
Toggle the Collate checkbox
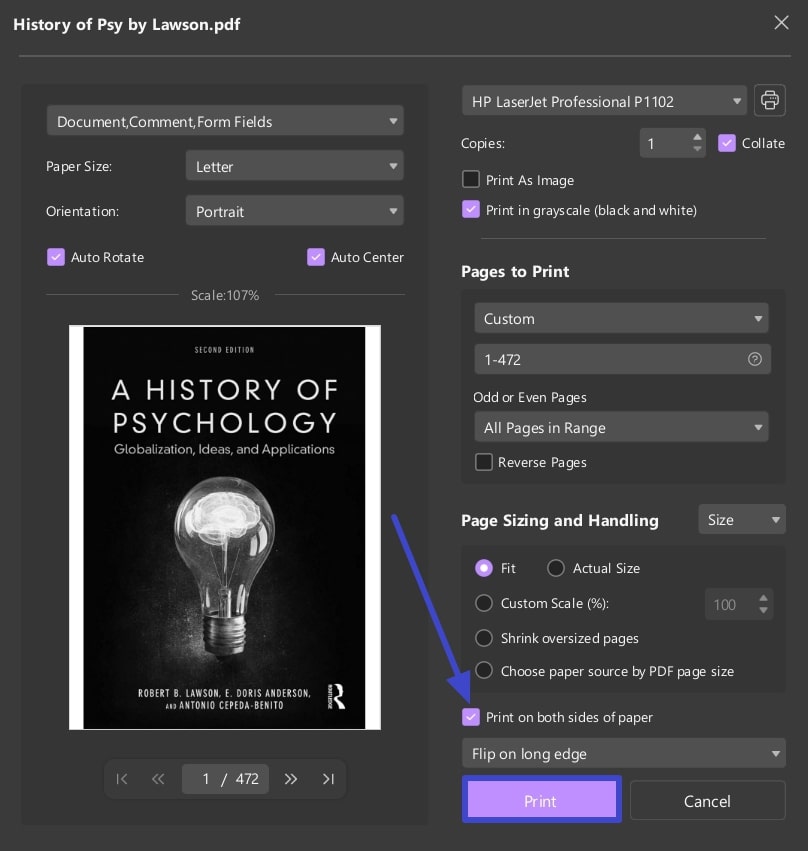(727, 143)
